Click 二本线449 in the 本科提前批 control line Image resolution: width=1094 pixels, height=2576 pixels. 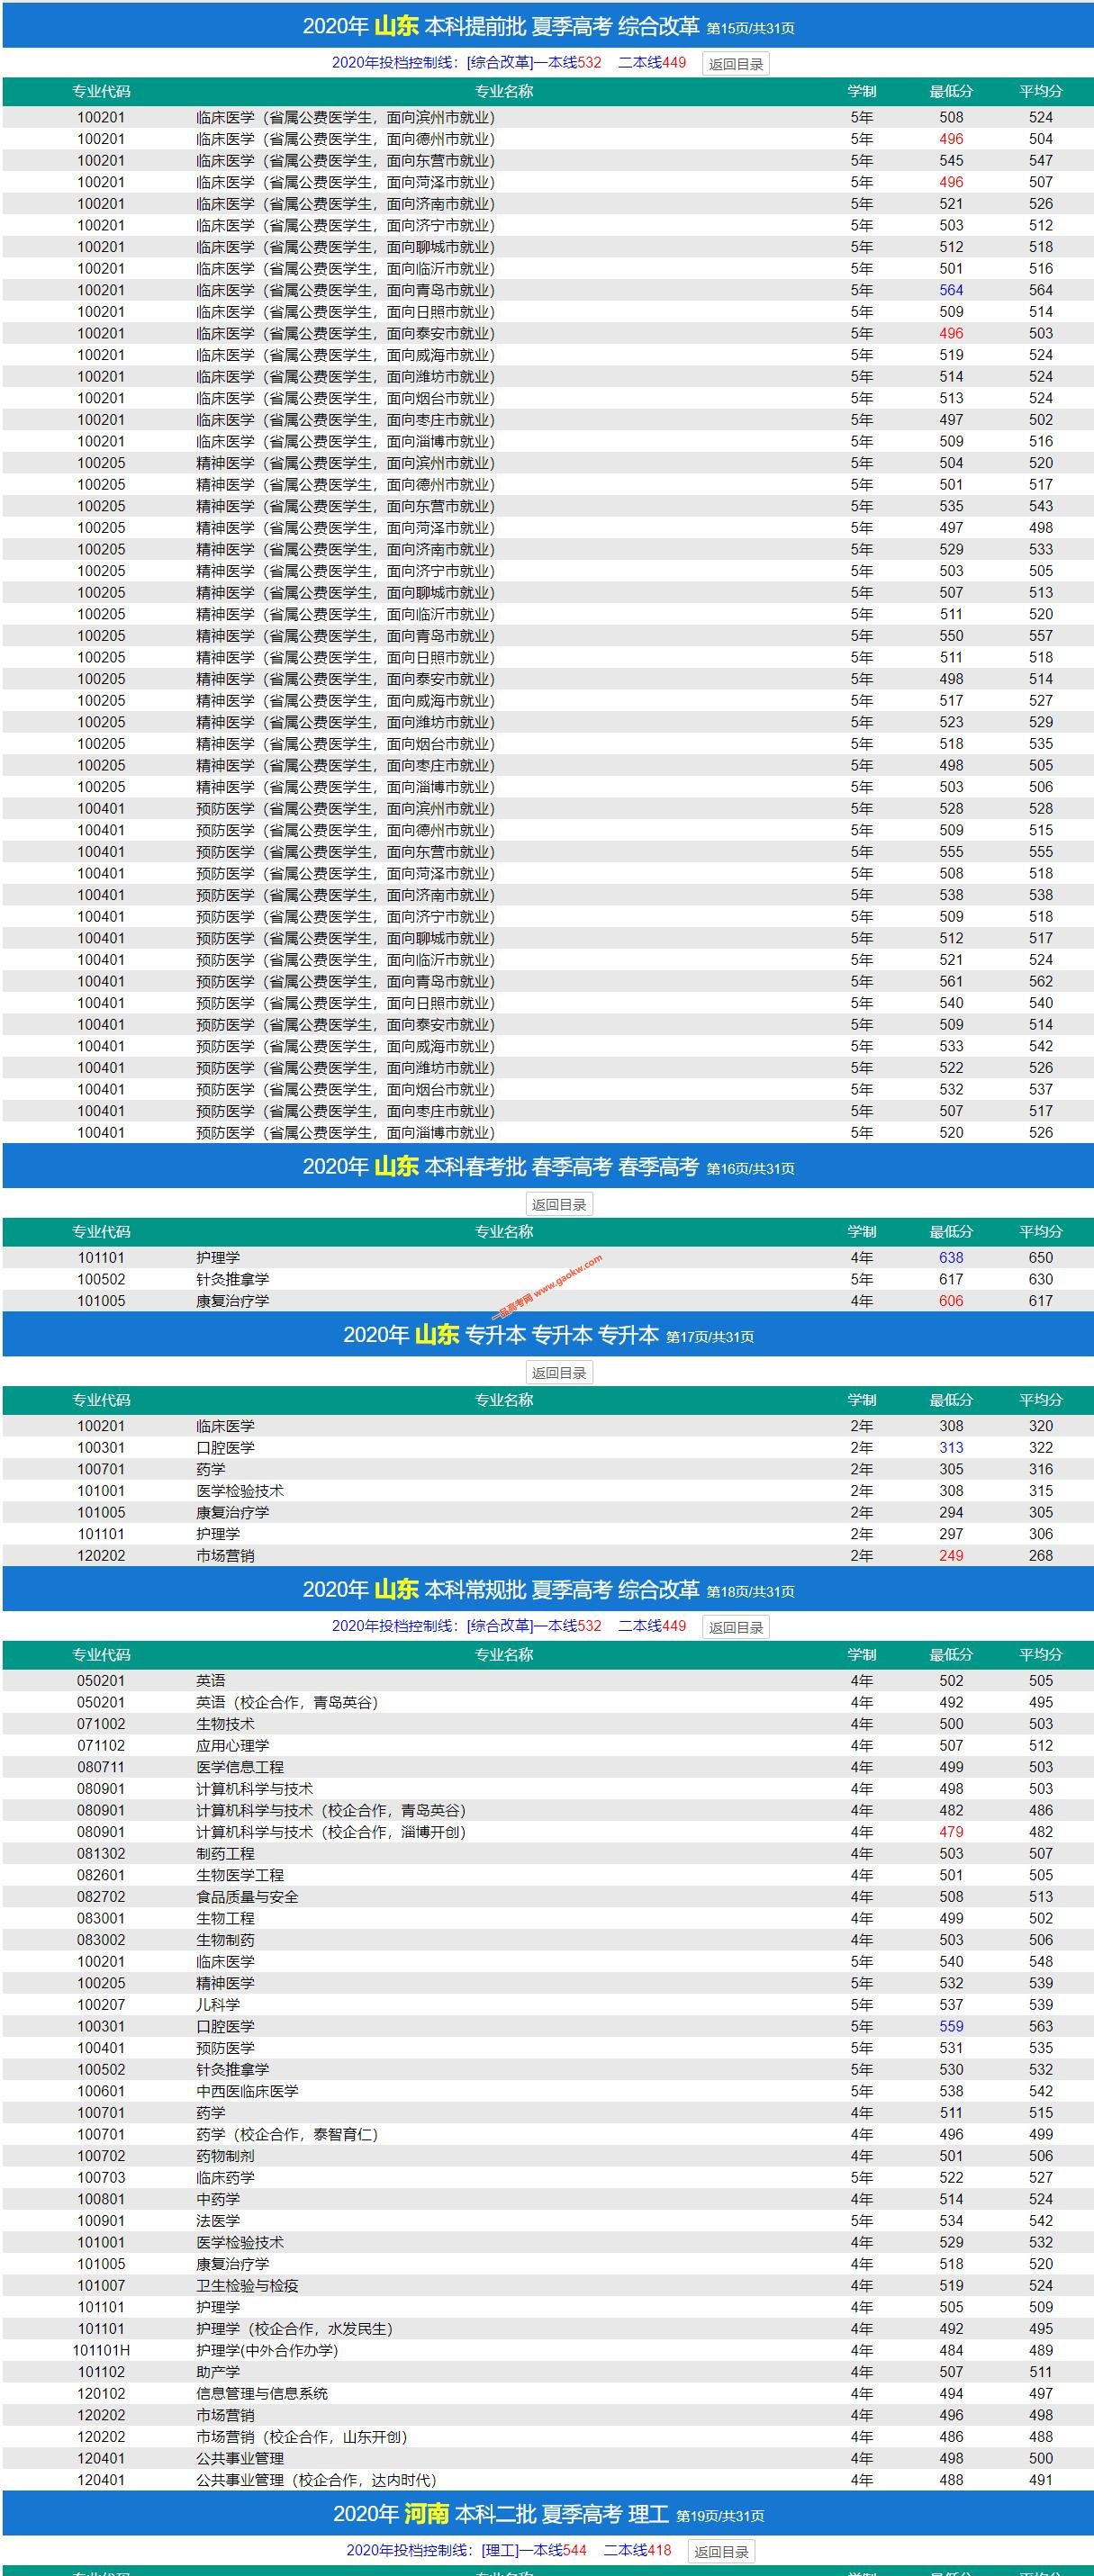click(x=652, y=63)
